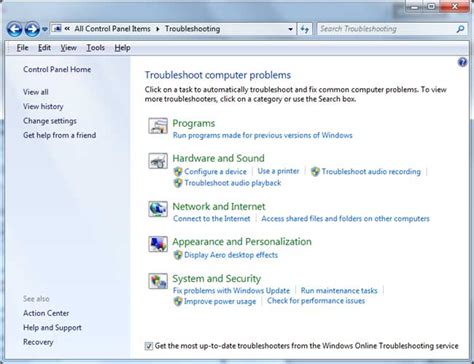Click the search magnifier icon

[x=460, y=29]
